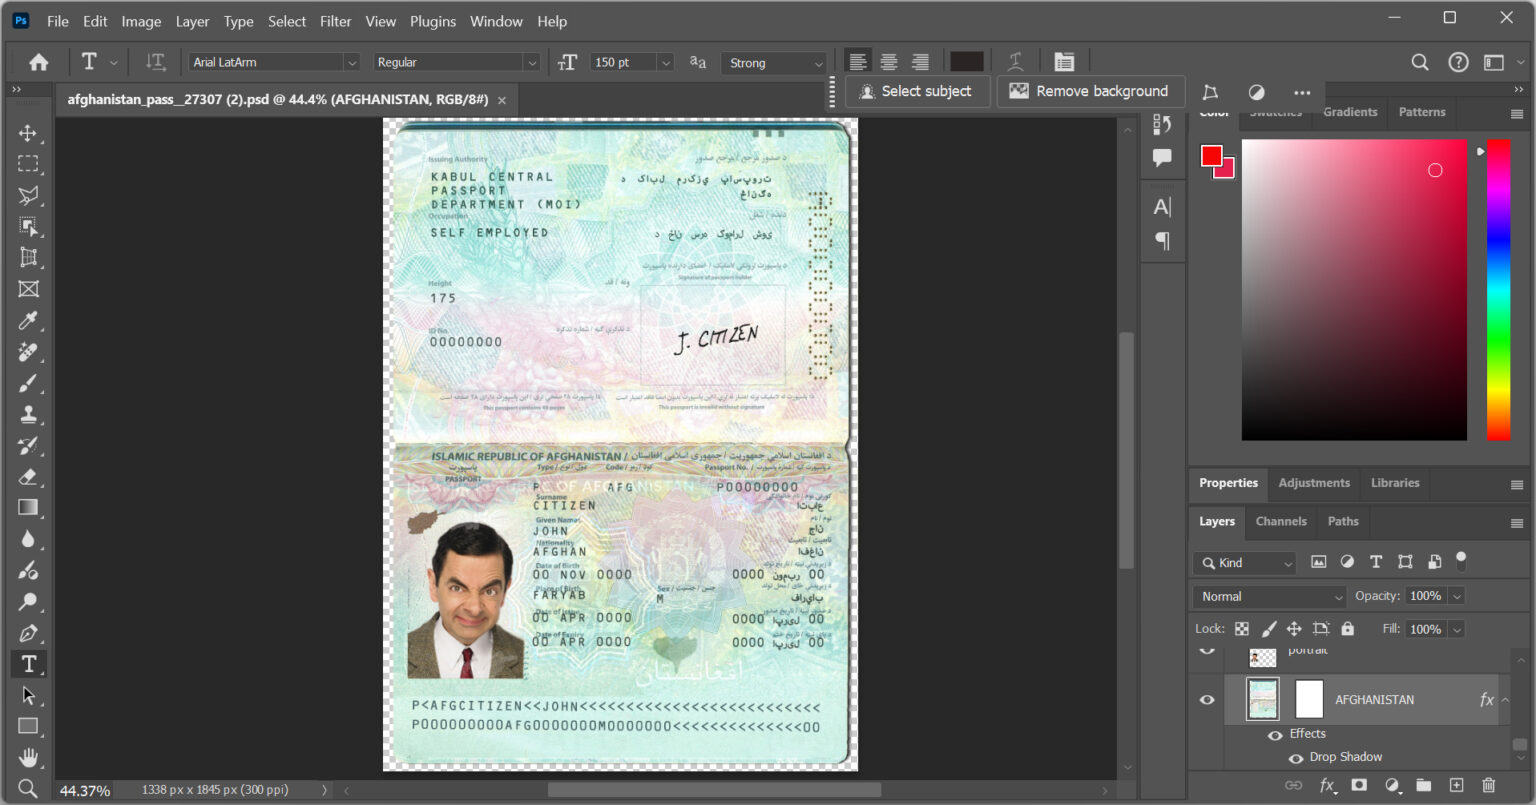The image size is (1536, 805).
Task: Open the File menu
Action: coord(58,21)
